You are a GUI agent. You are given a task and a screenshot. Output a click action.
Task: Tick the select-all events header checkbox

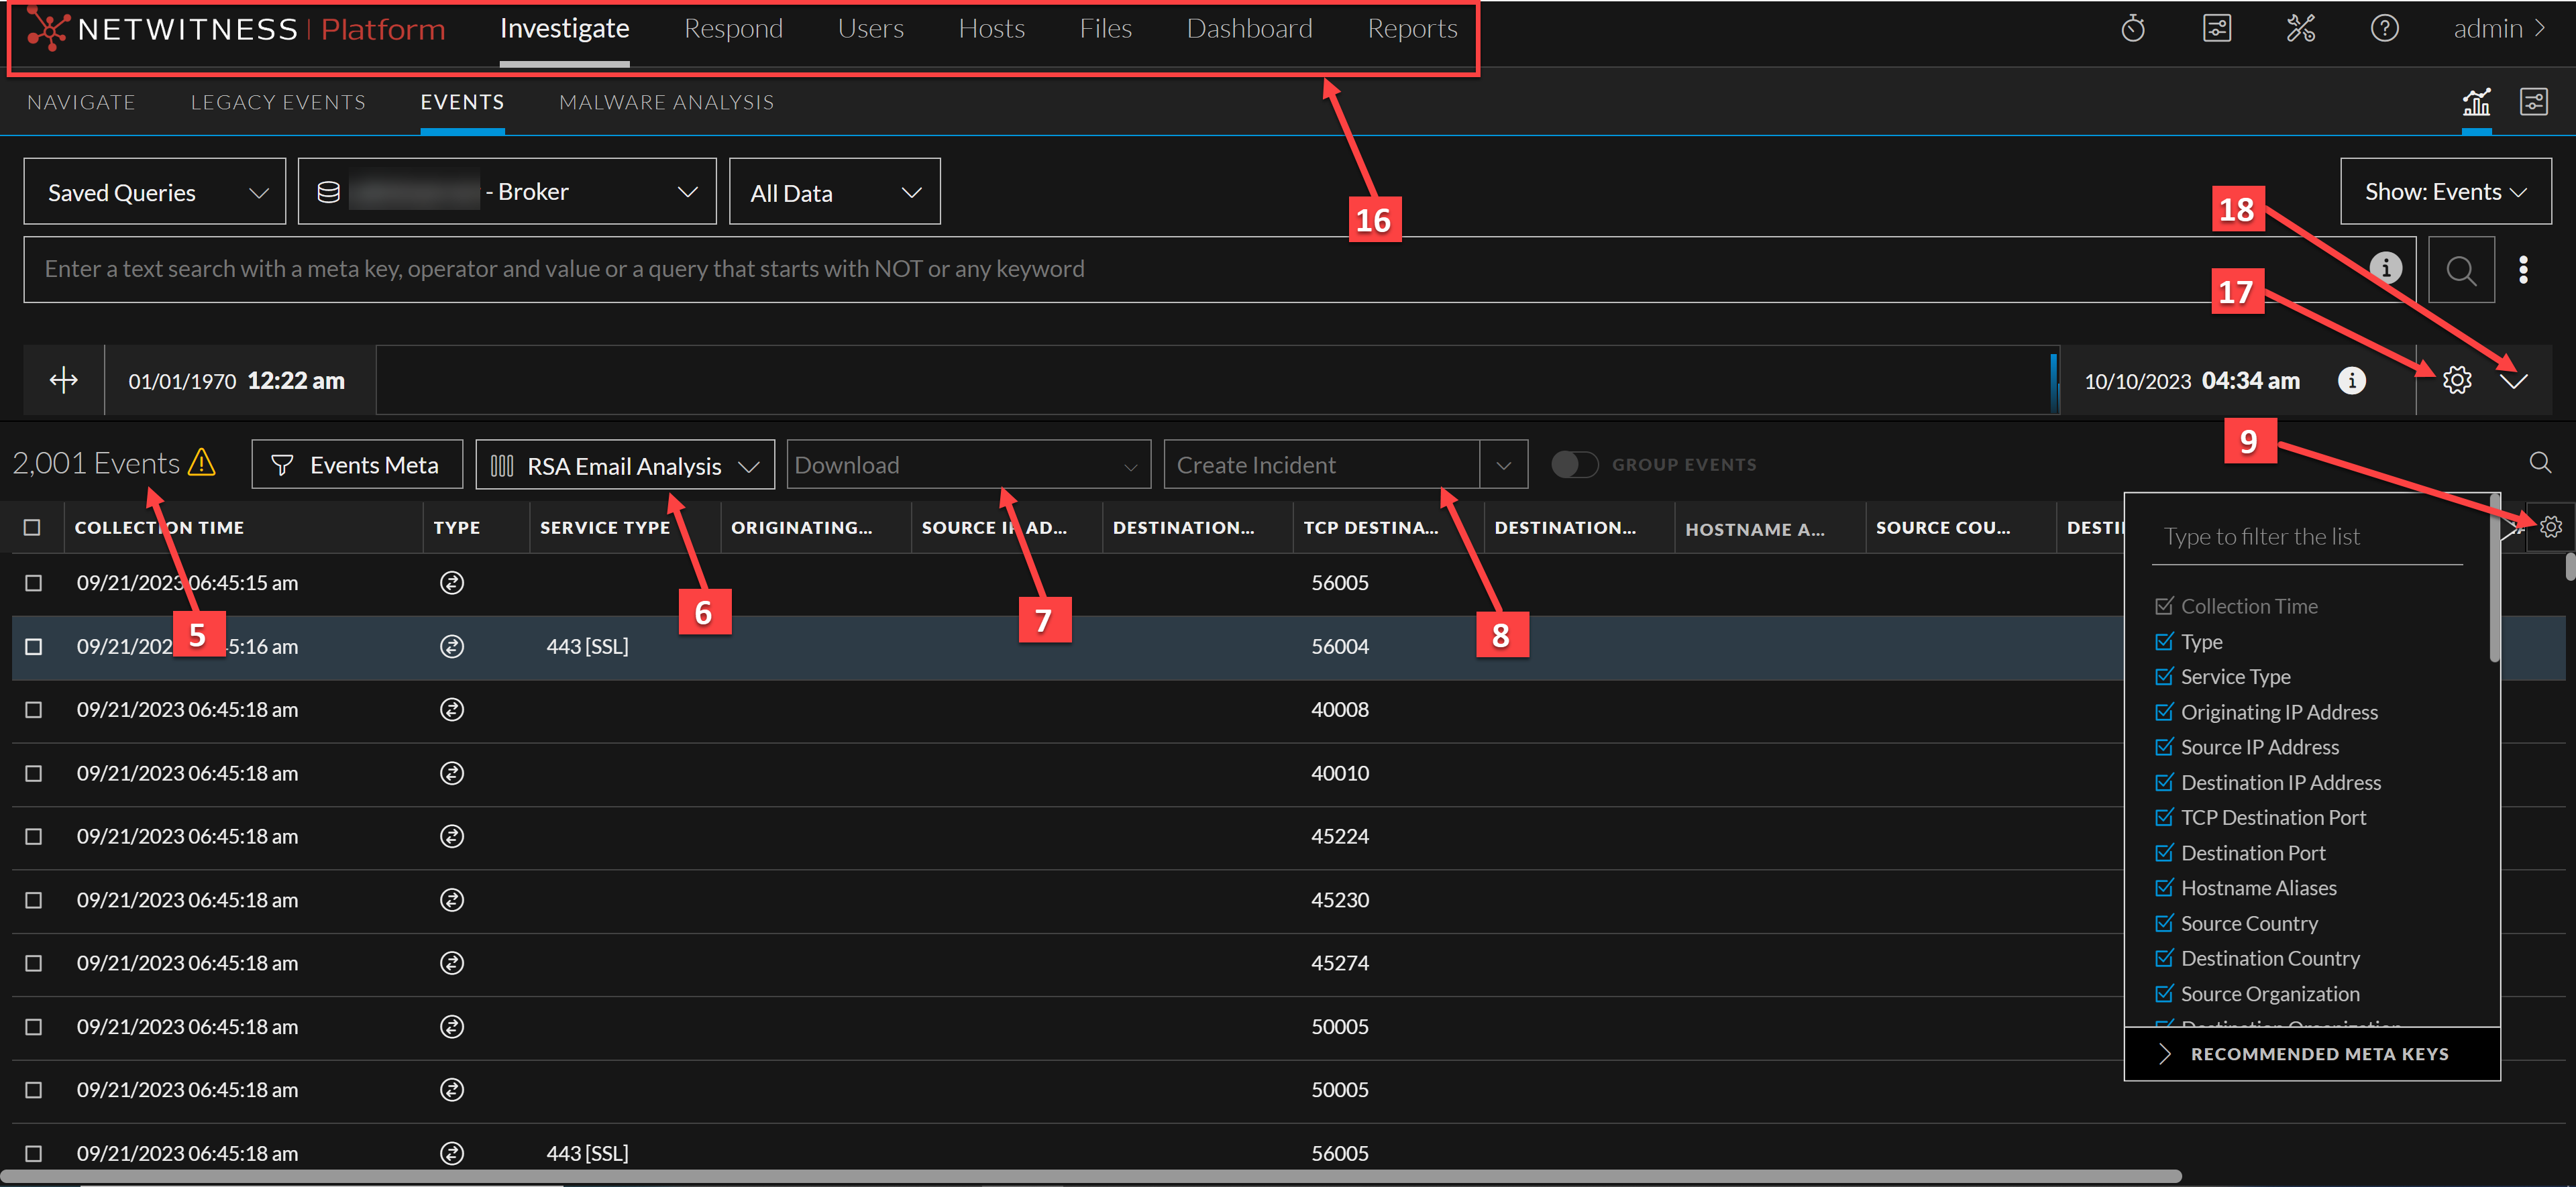pos(32,527)
